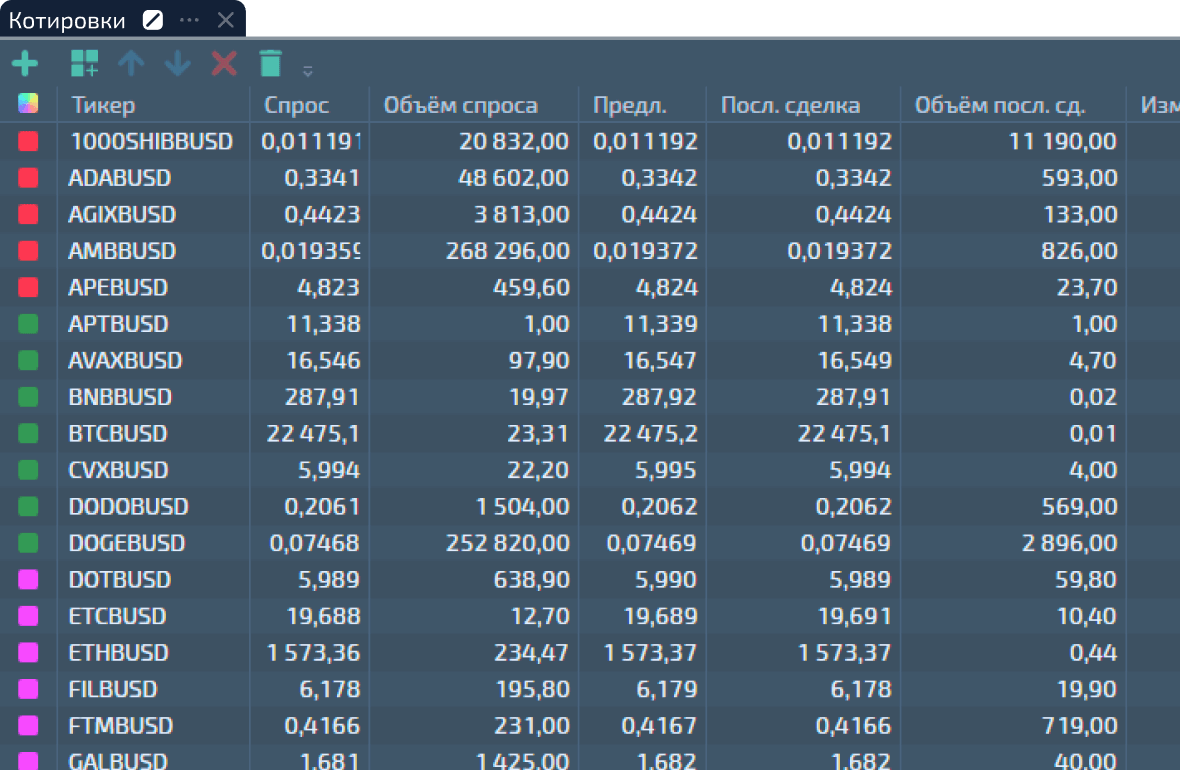Sort by the Тикер column header

coord(104,105)
